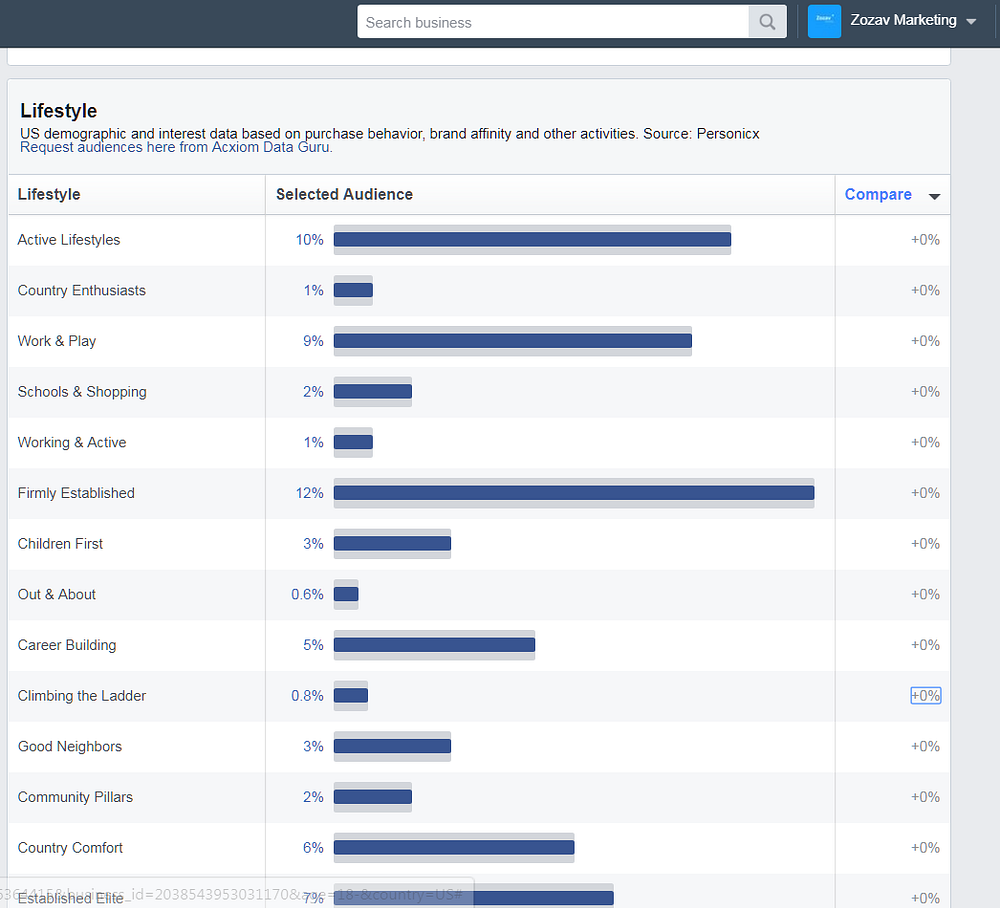This screenshot has height=908, width=1000.
Task: Click the Firmly Established 12% bar
Action: point(574,493)
